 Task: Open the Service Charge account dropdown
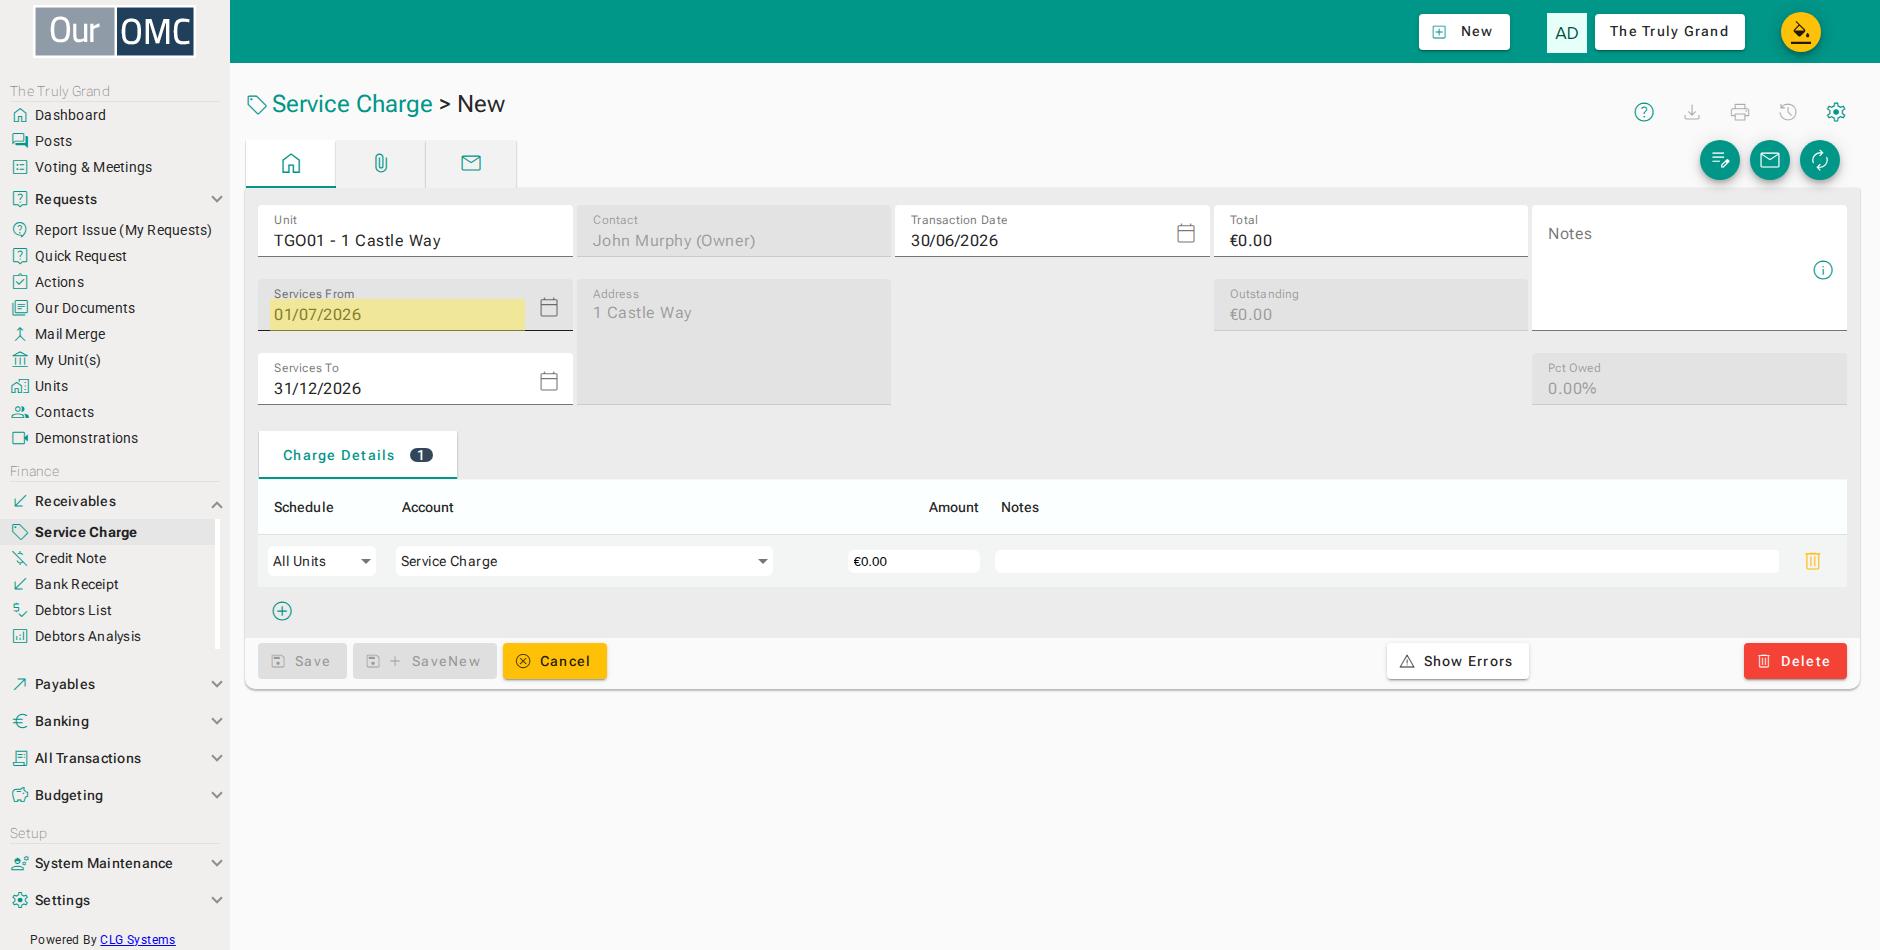pos(584,561)
